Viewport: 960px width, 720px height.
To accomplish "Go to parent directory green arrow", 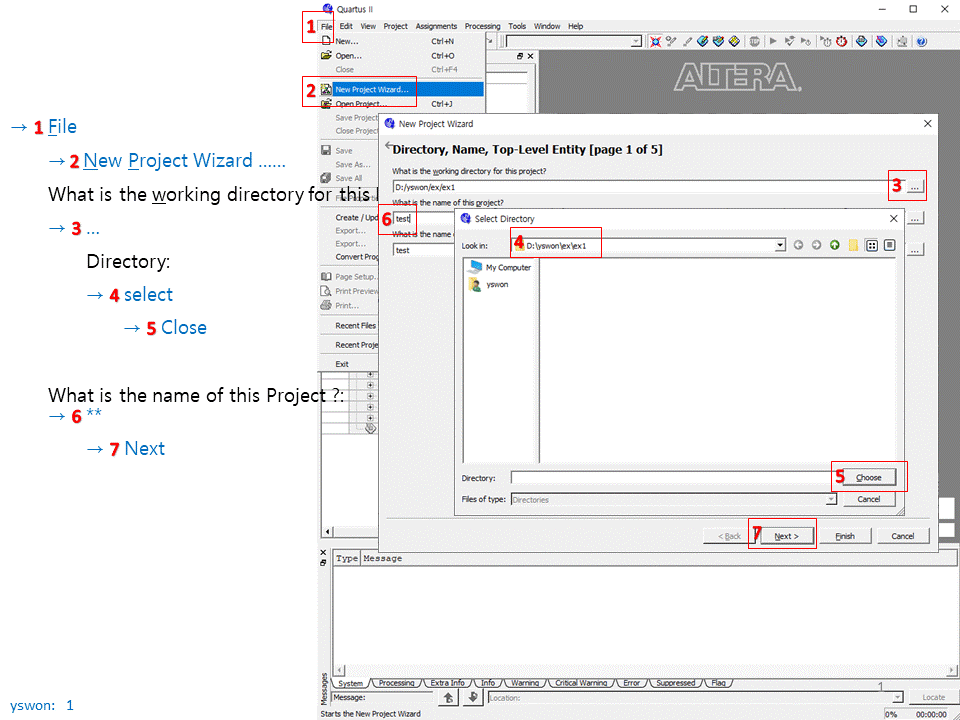I will tap(834, 246).
